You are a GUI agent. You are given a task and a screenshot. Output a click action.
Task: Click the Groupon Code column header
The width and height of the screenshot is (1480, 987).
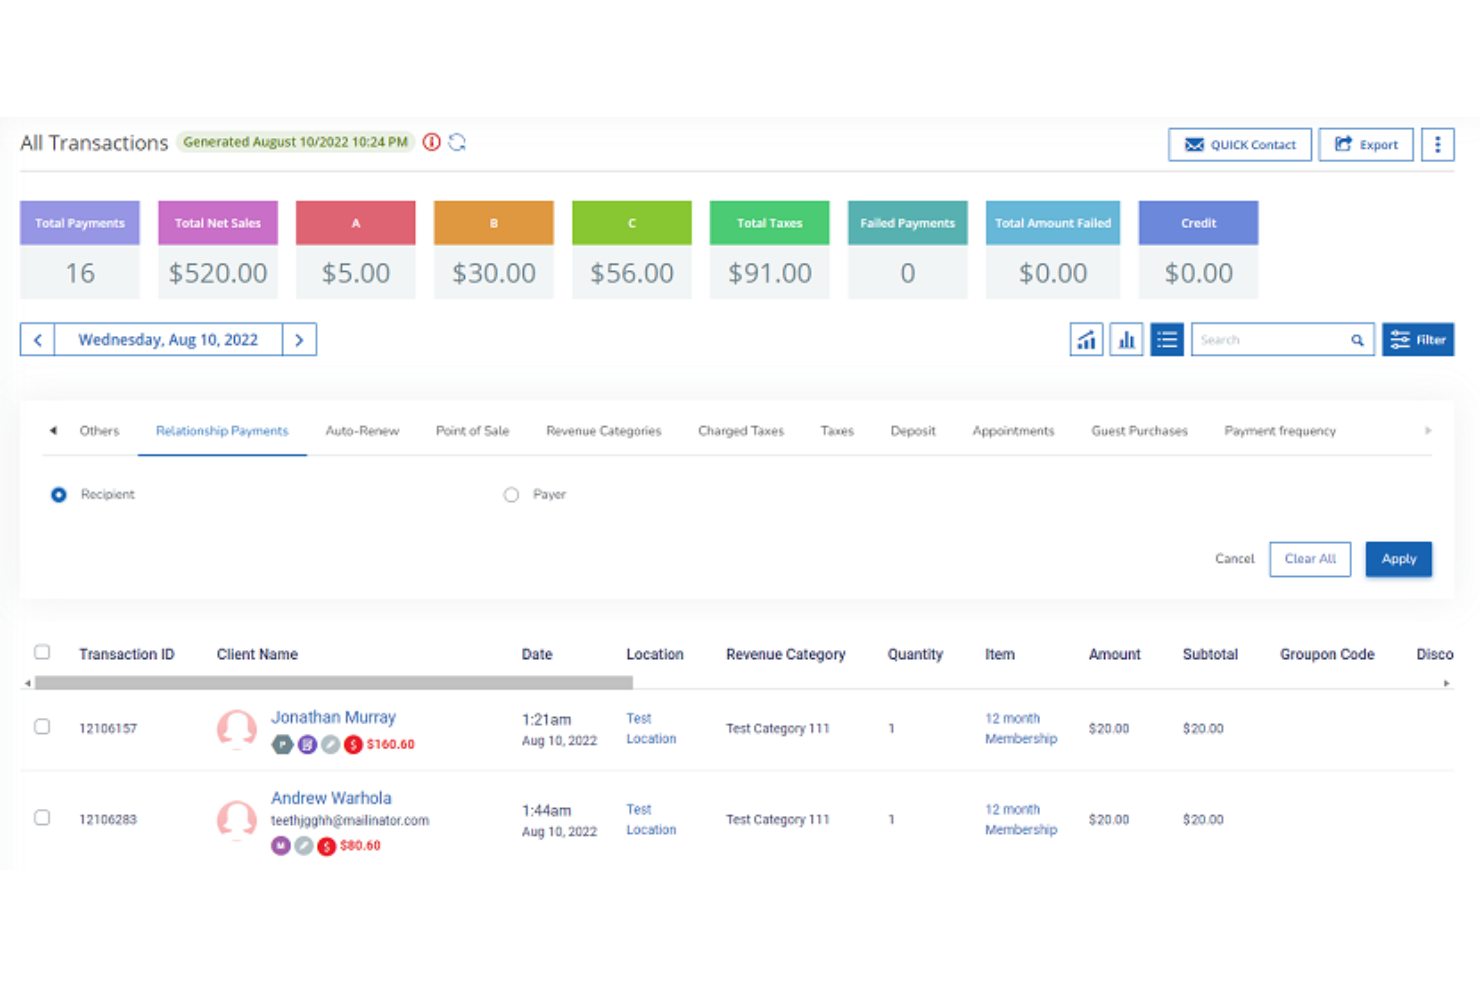tap(1327, 654)
